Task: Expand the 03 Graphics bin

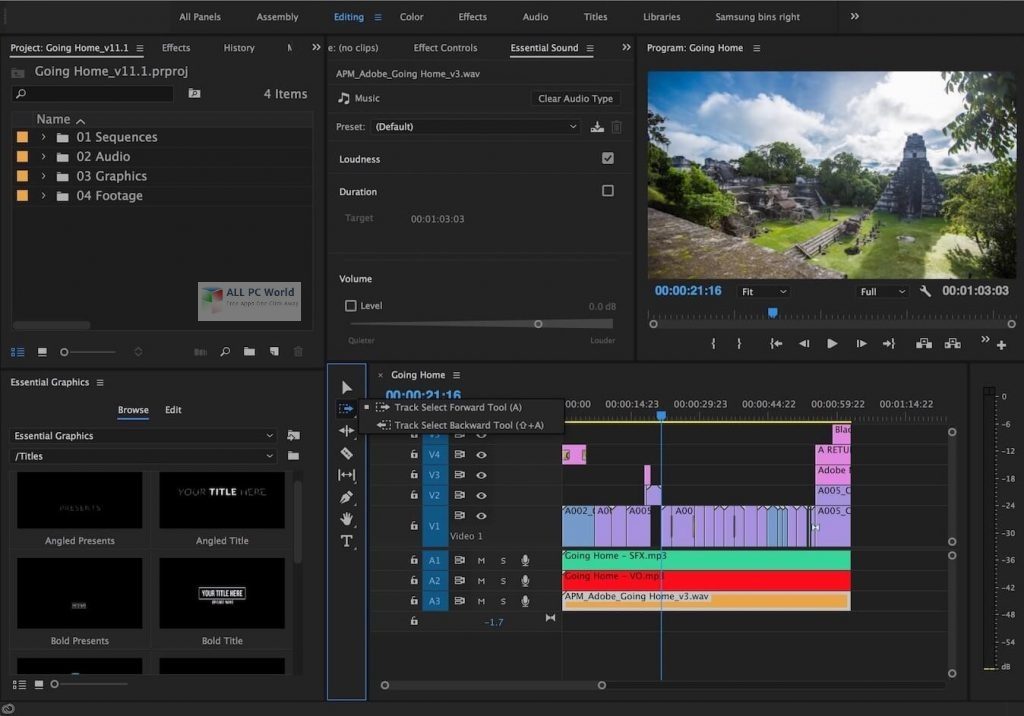Action: tap(43, 176)
